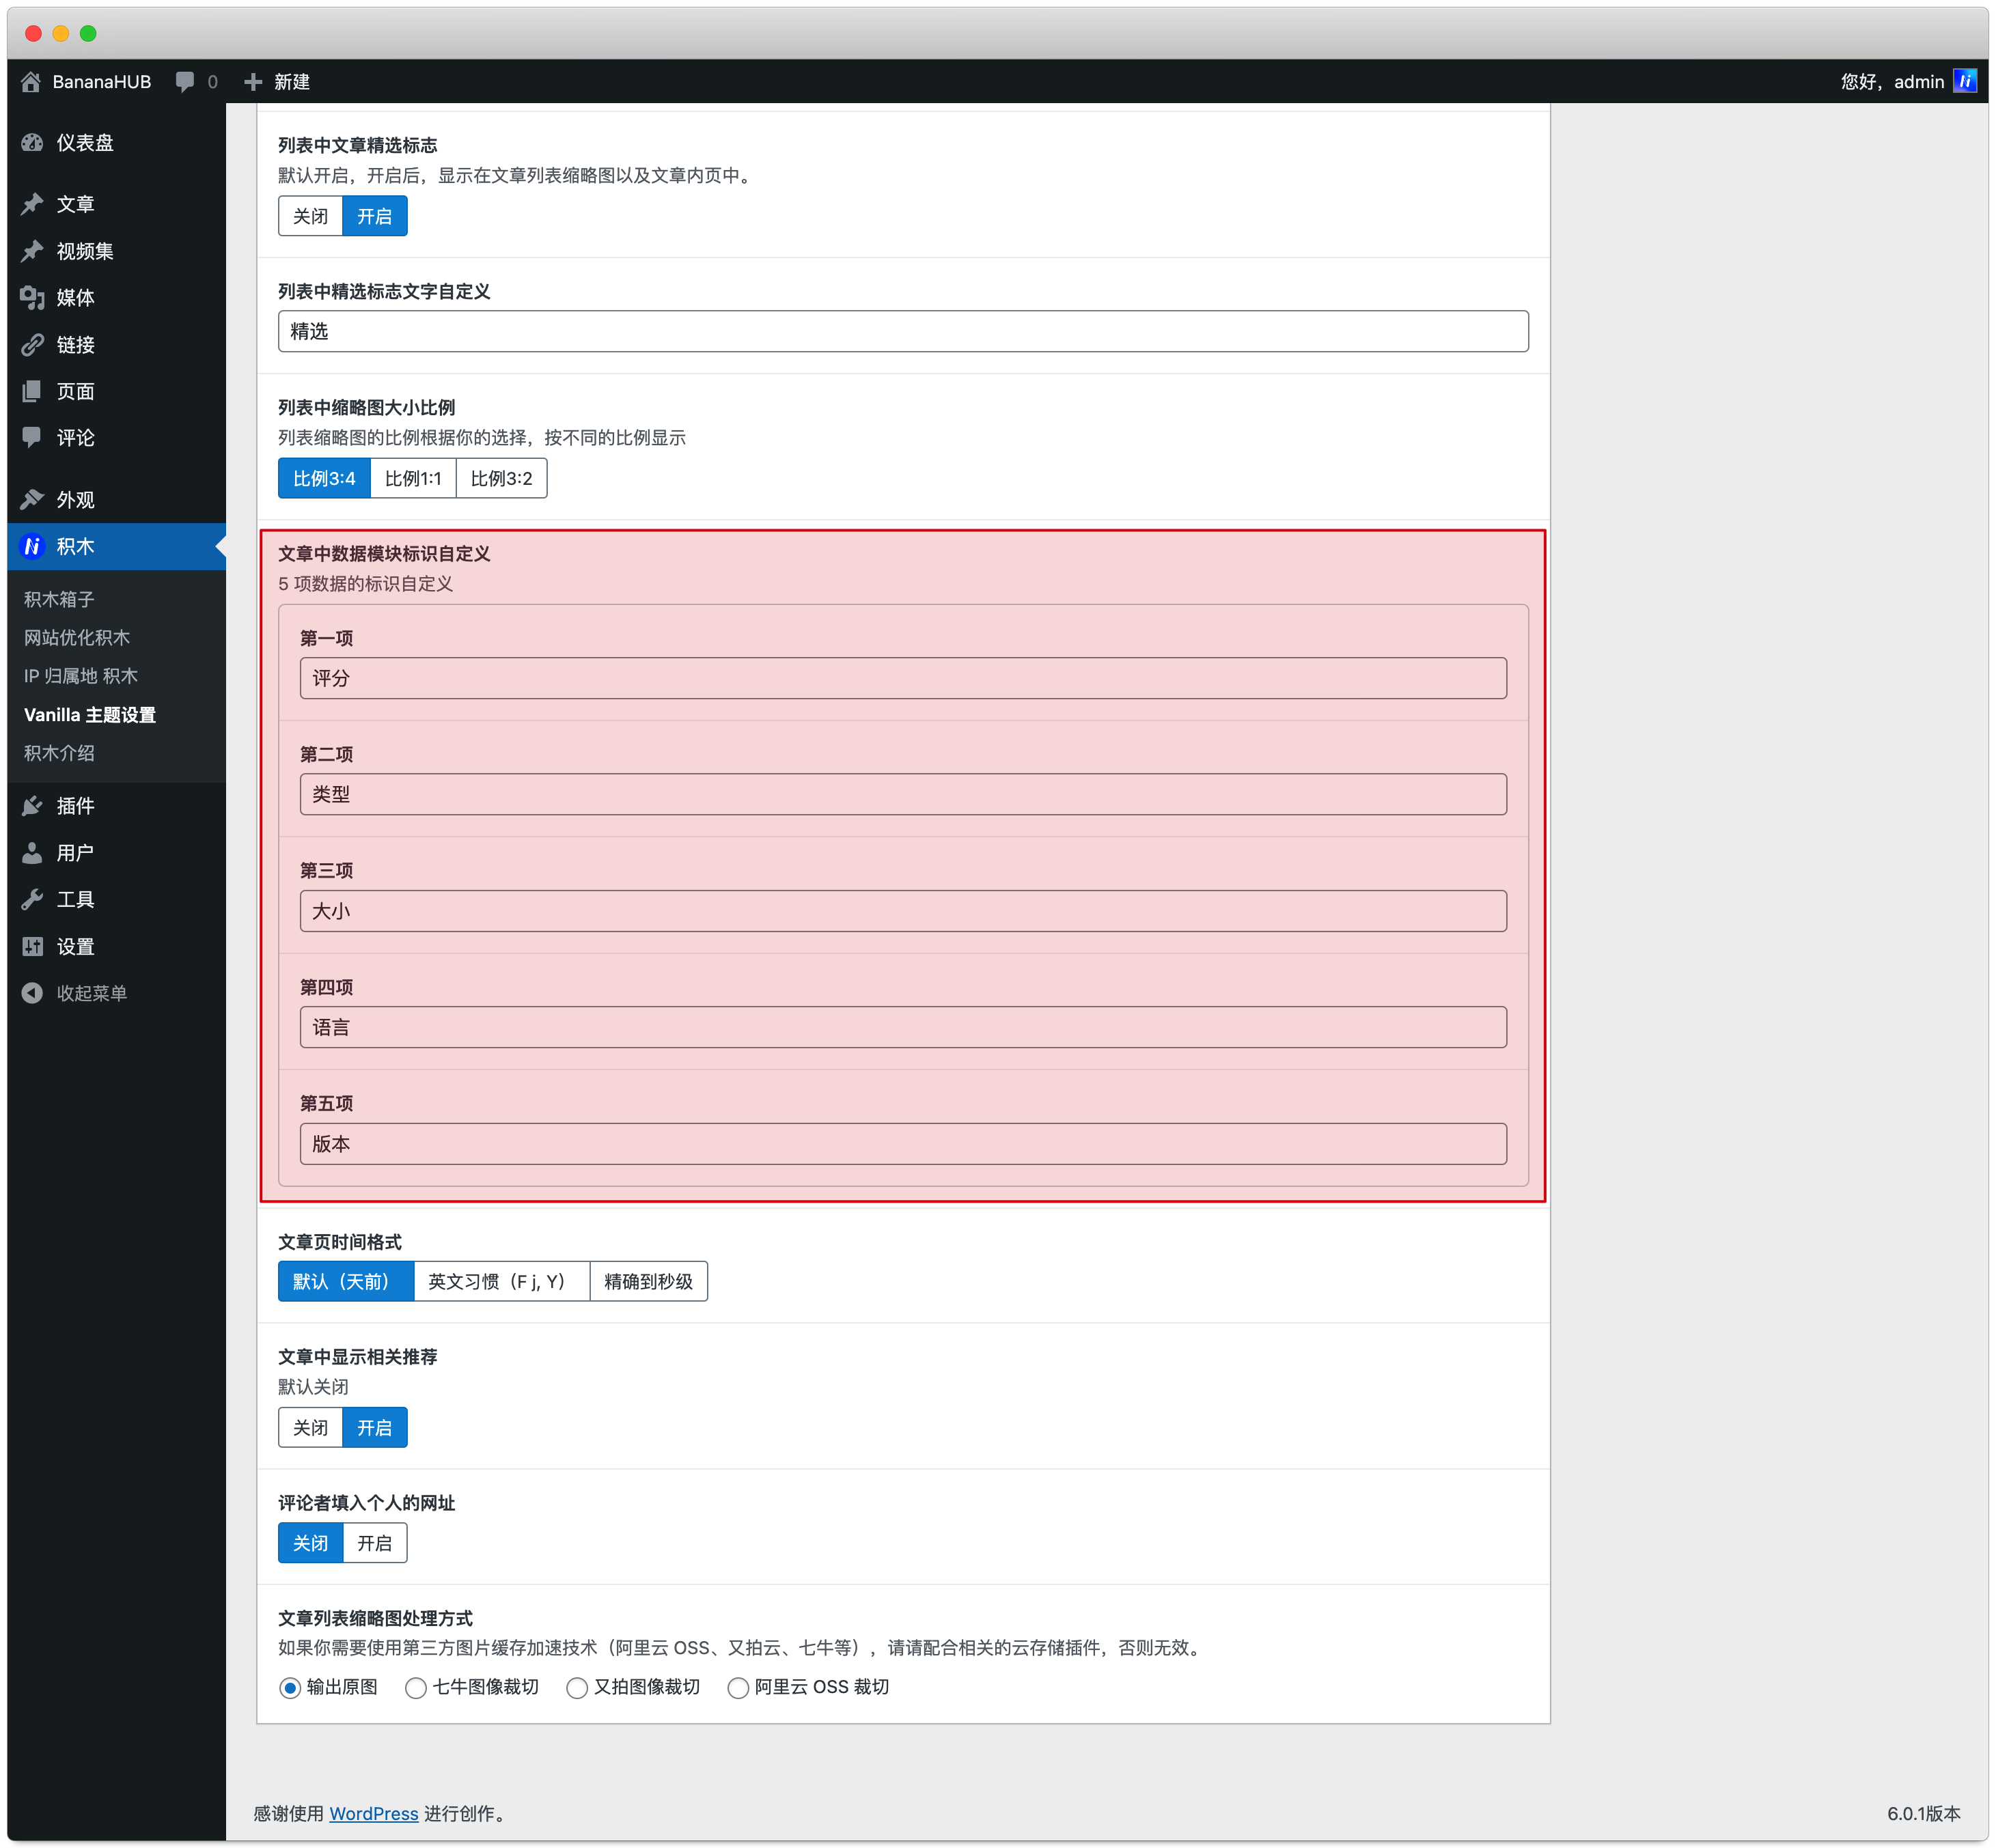Click the 链接 chain icon
The image size is (1996, 1848).
click(x=32, y=345)
